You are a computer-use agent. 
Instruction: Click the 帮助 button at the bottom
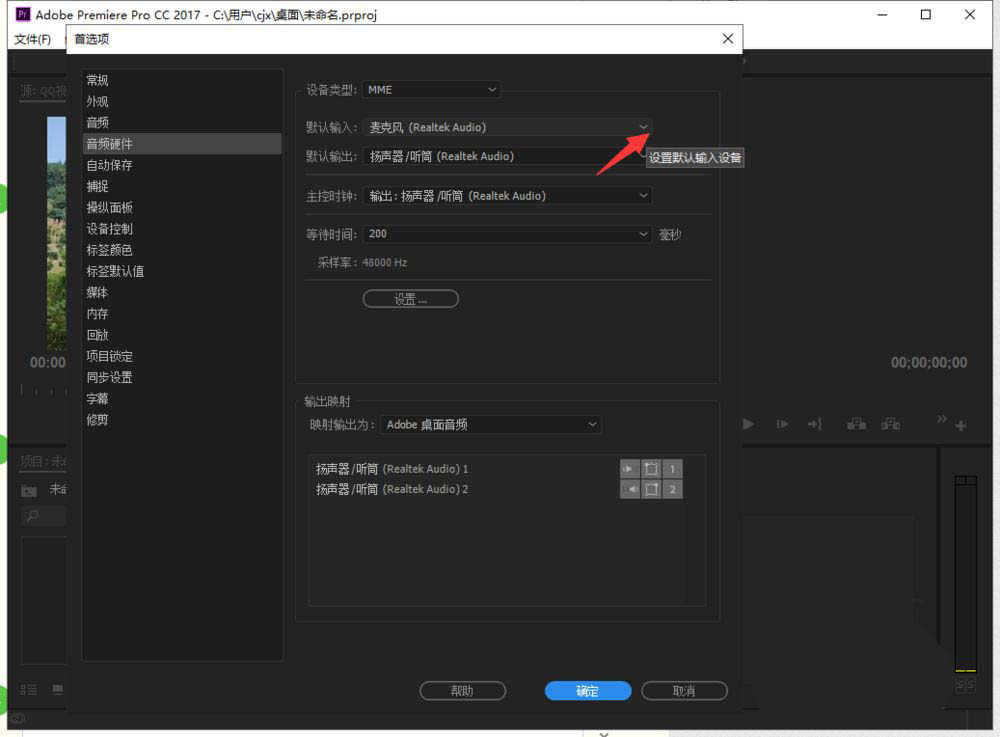(x=462, y=690)
